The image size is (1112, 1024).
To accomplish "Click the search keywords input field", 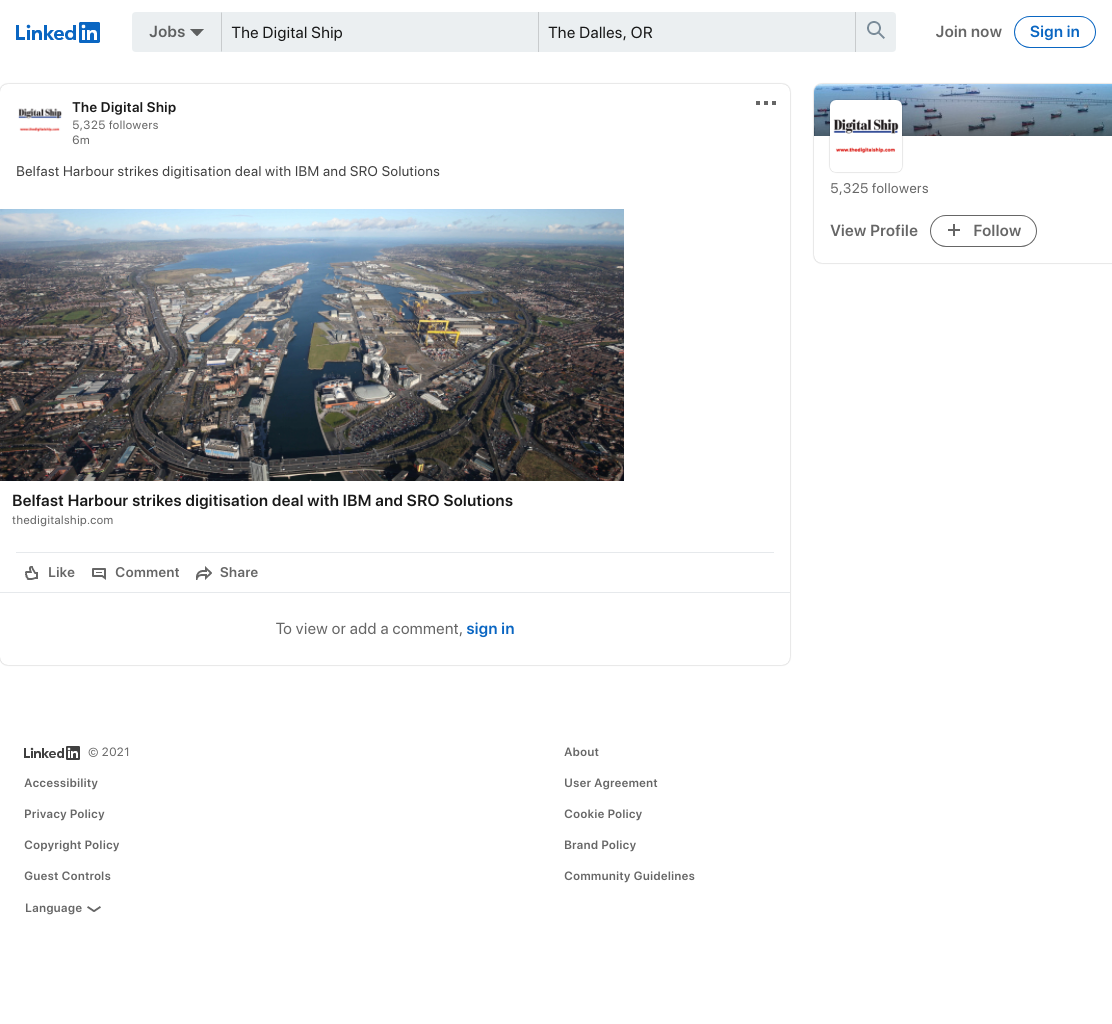I will [x=379, y=32].
